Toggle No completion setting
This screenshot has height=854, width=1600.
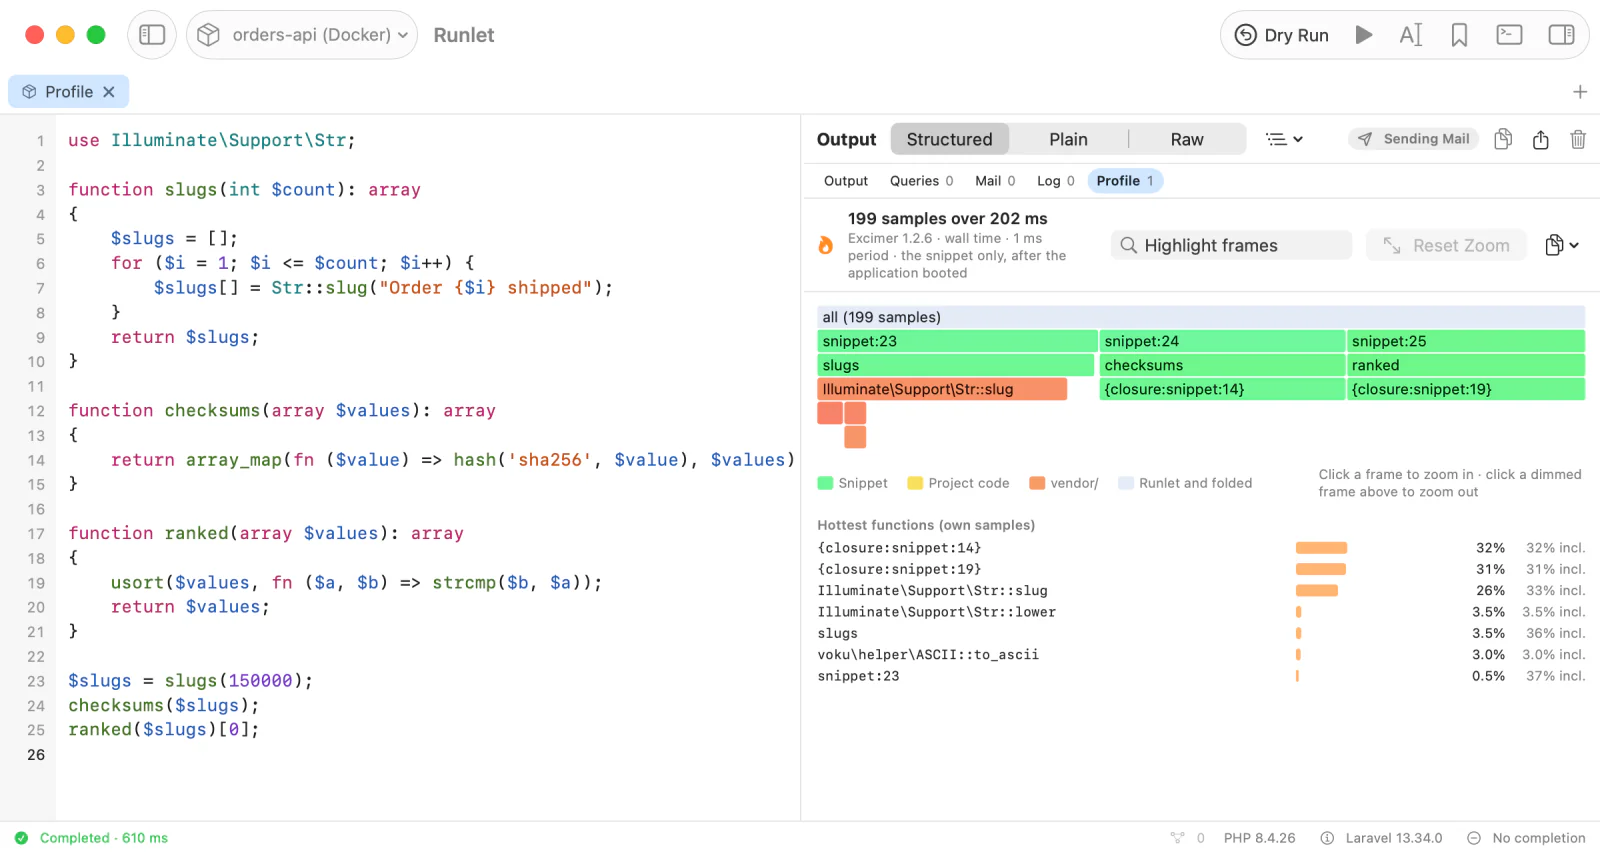tap(1526, 838)
